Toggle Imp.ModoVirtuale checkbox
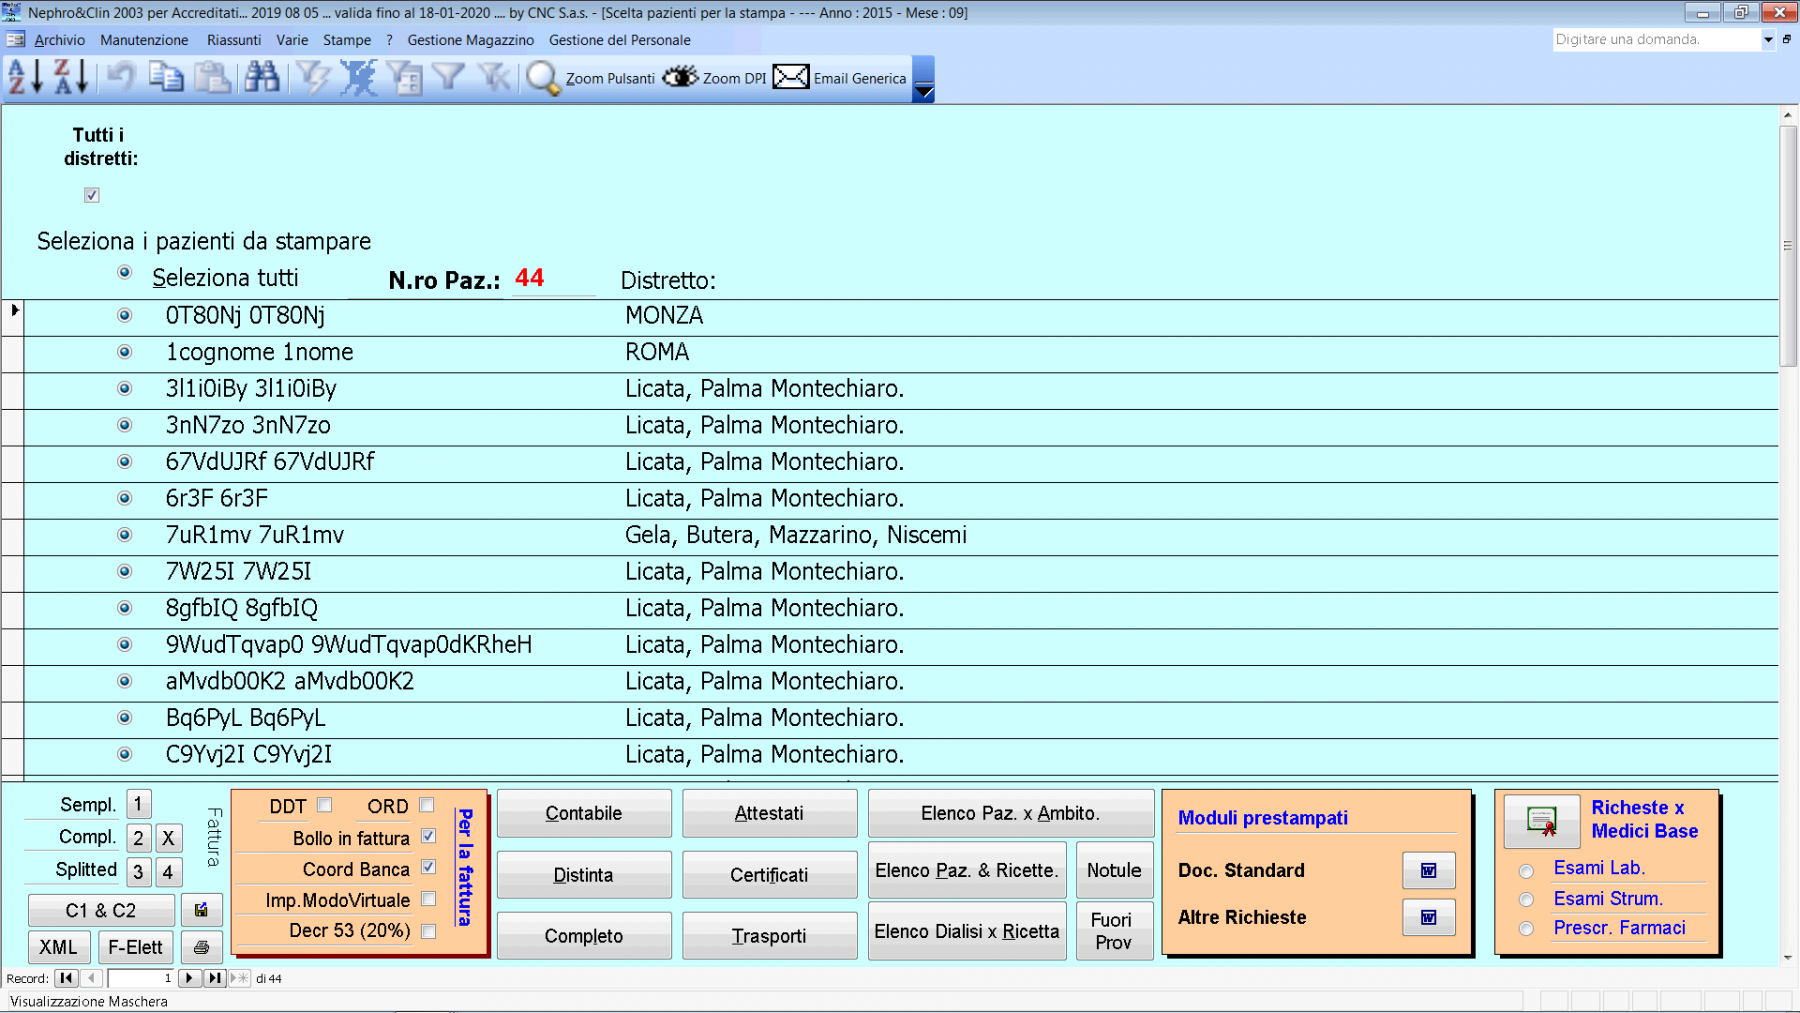The height and width of the screenshot is (1013, 1800). click(428, 899)
